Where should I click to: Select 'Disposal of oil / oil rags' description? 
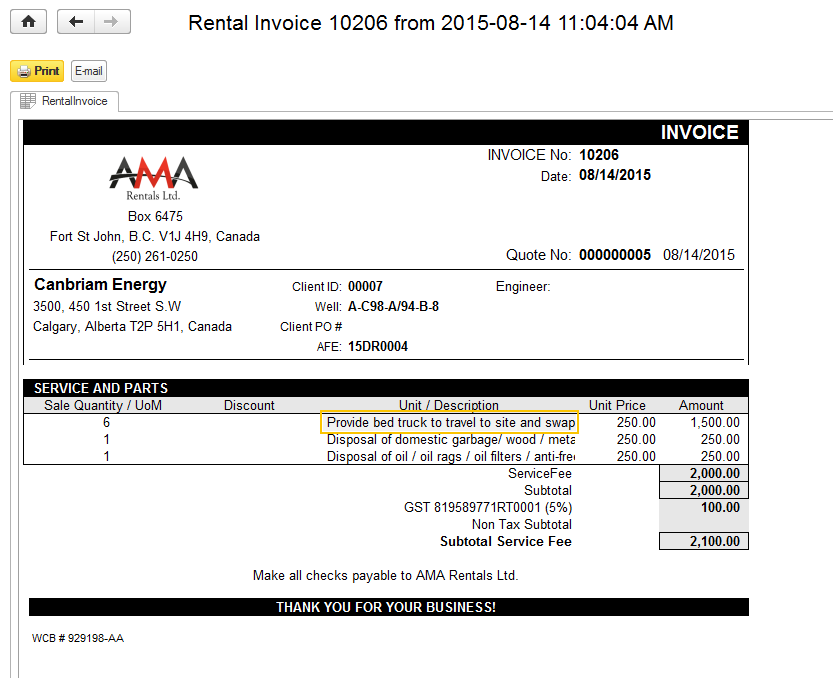point(450,456)
